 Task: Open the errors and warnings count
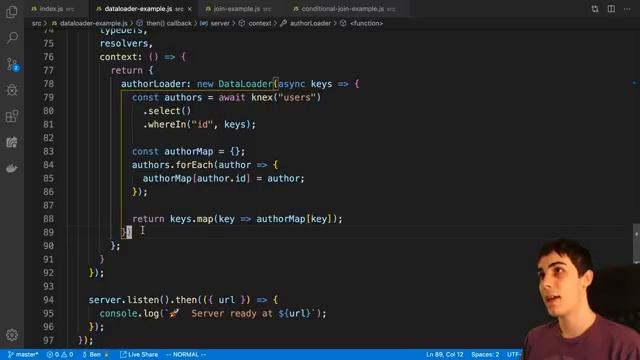click(x=60, y=354)
